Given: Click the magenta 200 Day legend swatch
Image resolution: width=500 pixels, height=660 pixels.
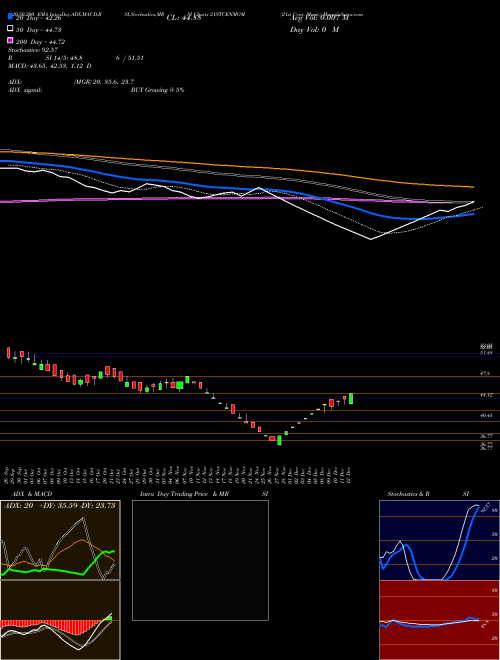Looking at the screenshot, I should tap(10, 40).
